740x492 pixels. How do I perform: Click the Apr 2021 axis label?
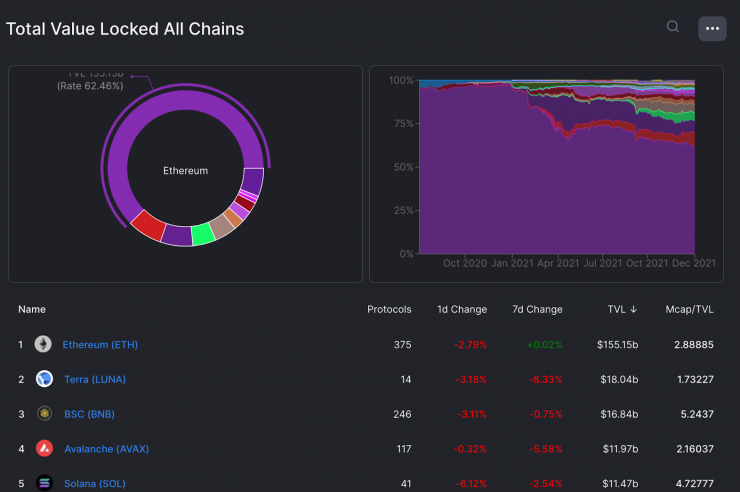coord(558,263)
